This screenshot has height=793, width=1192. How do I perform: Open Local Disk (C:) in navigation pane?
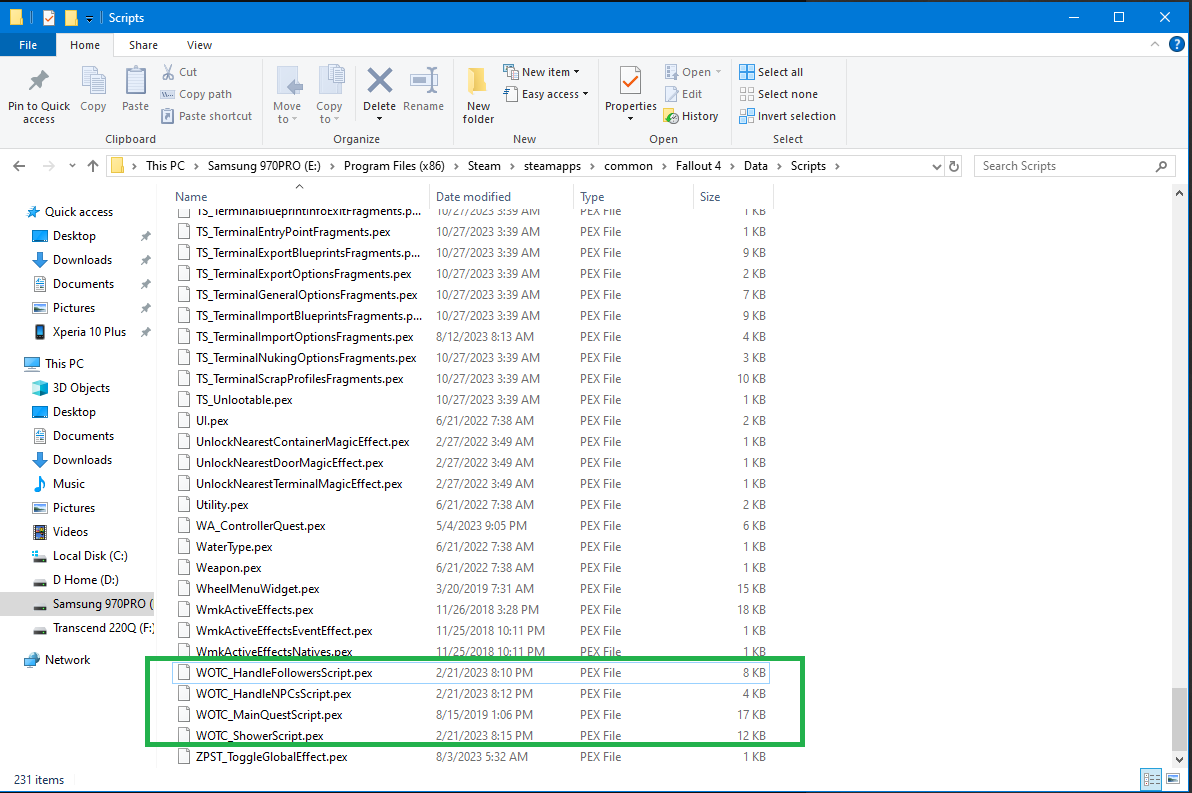[x=90, y=556]
